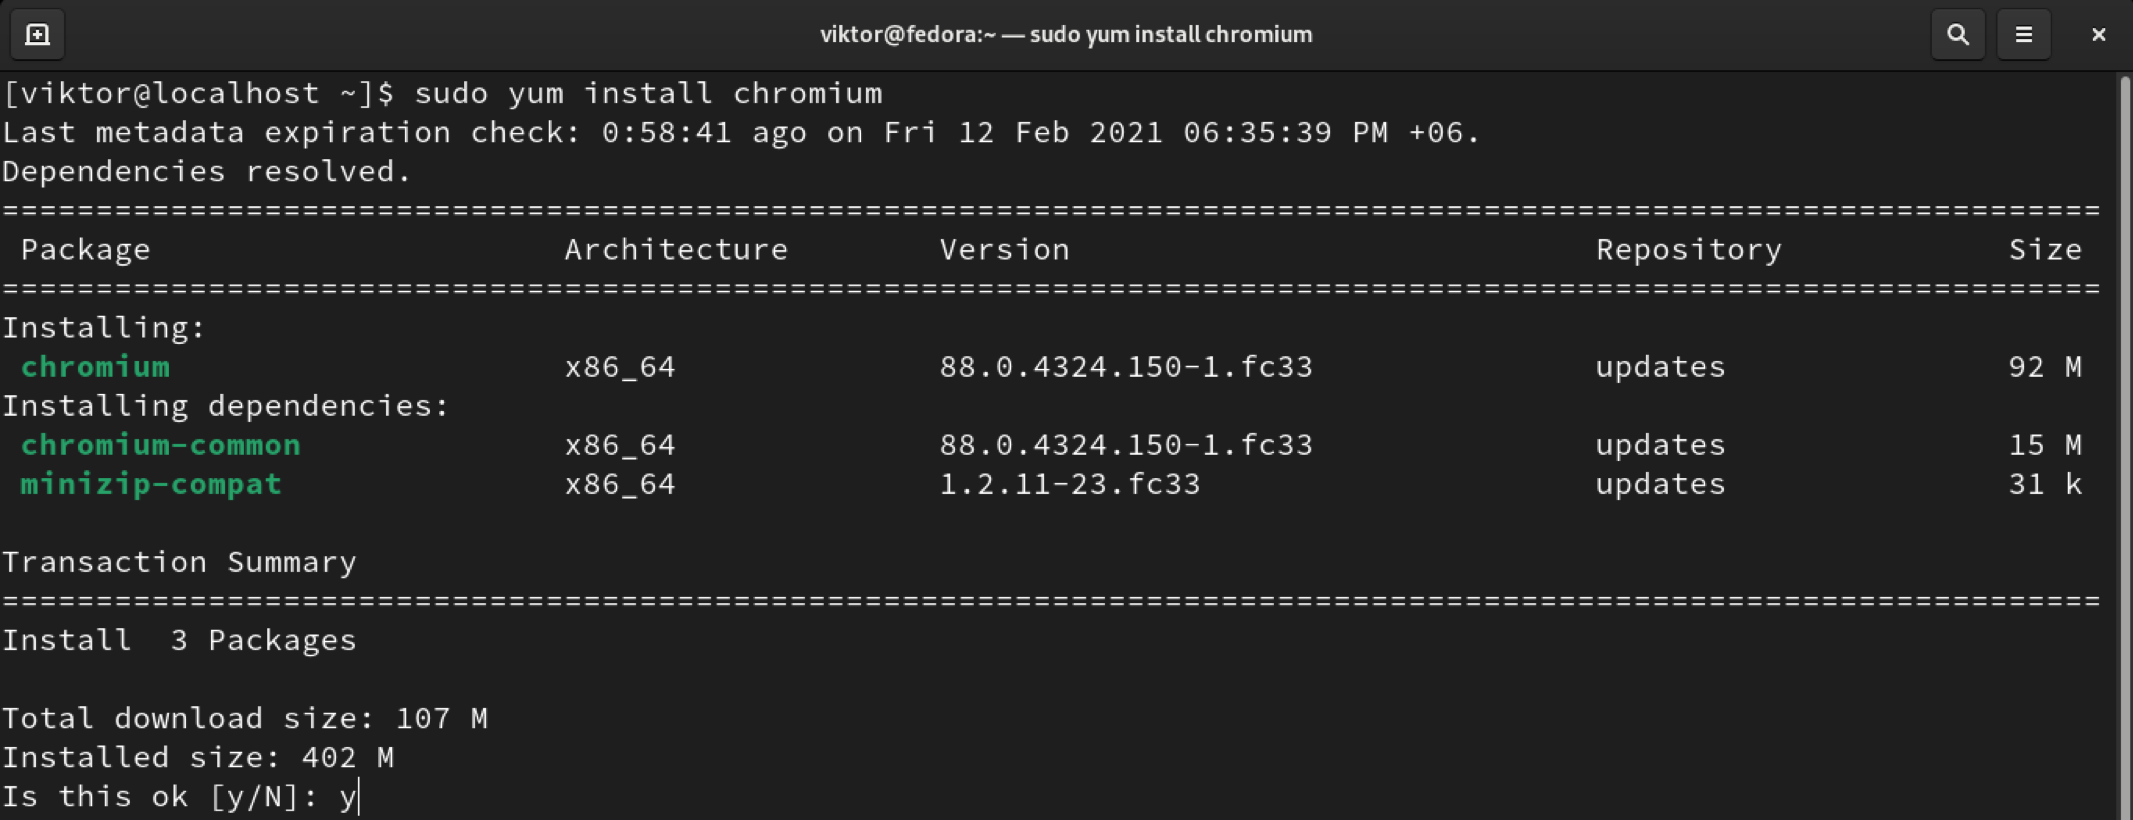Click the 'Total download size: 107 M' line
Screen dimensions: 2133x820
click(245, 718)
